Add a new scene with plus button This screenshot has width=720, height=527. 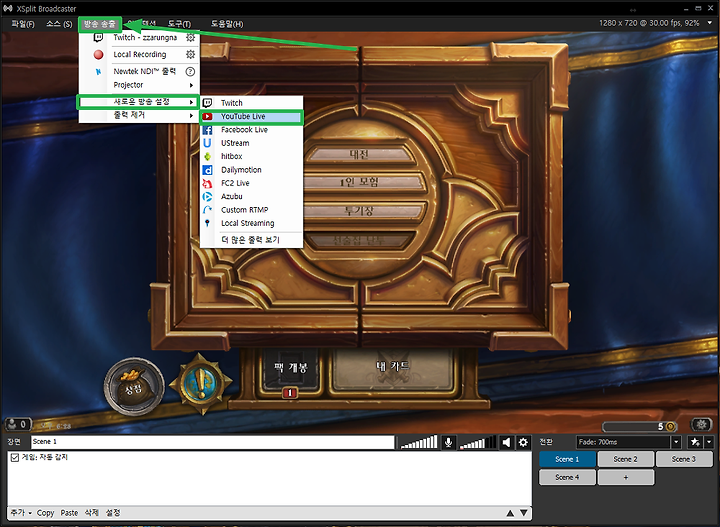[625, 477]
